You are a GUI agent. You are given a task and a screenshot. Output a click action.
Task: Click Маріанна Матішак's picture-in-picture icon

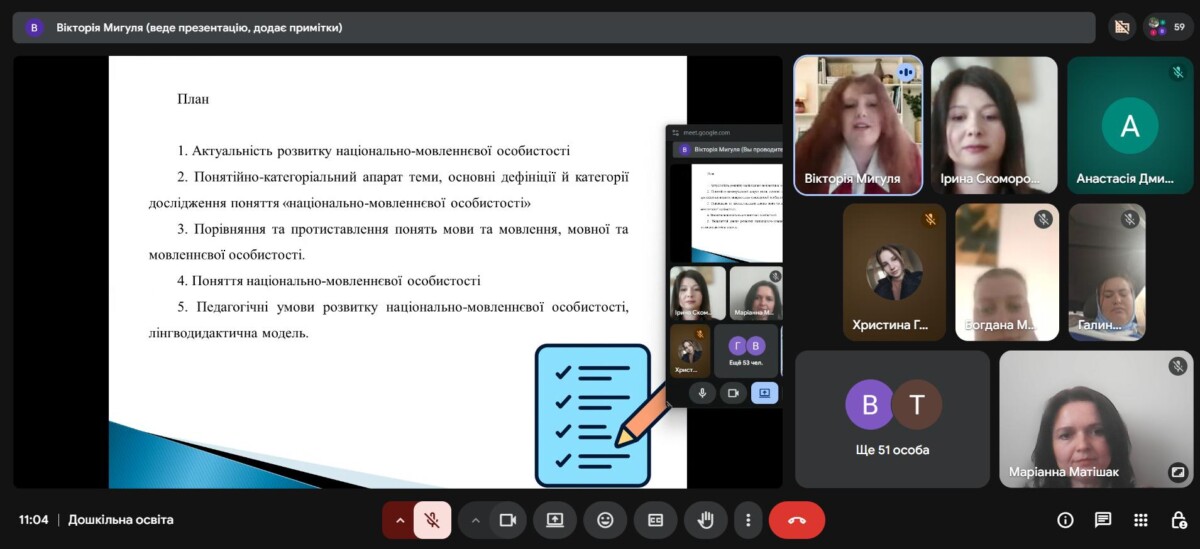click(1177, 471)
